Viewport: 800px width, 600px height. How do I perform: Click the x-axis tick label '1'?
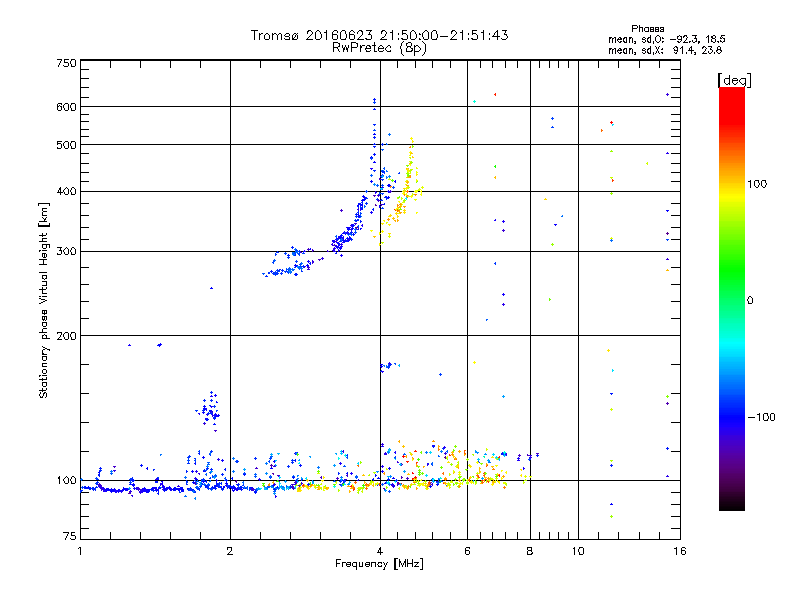(x=80, y=551)
